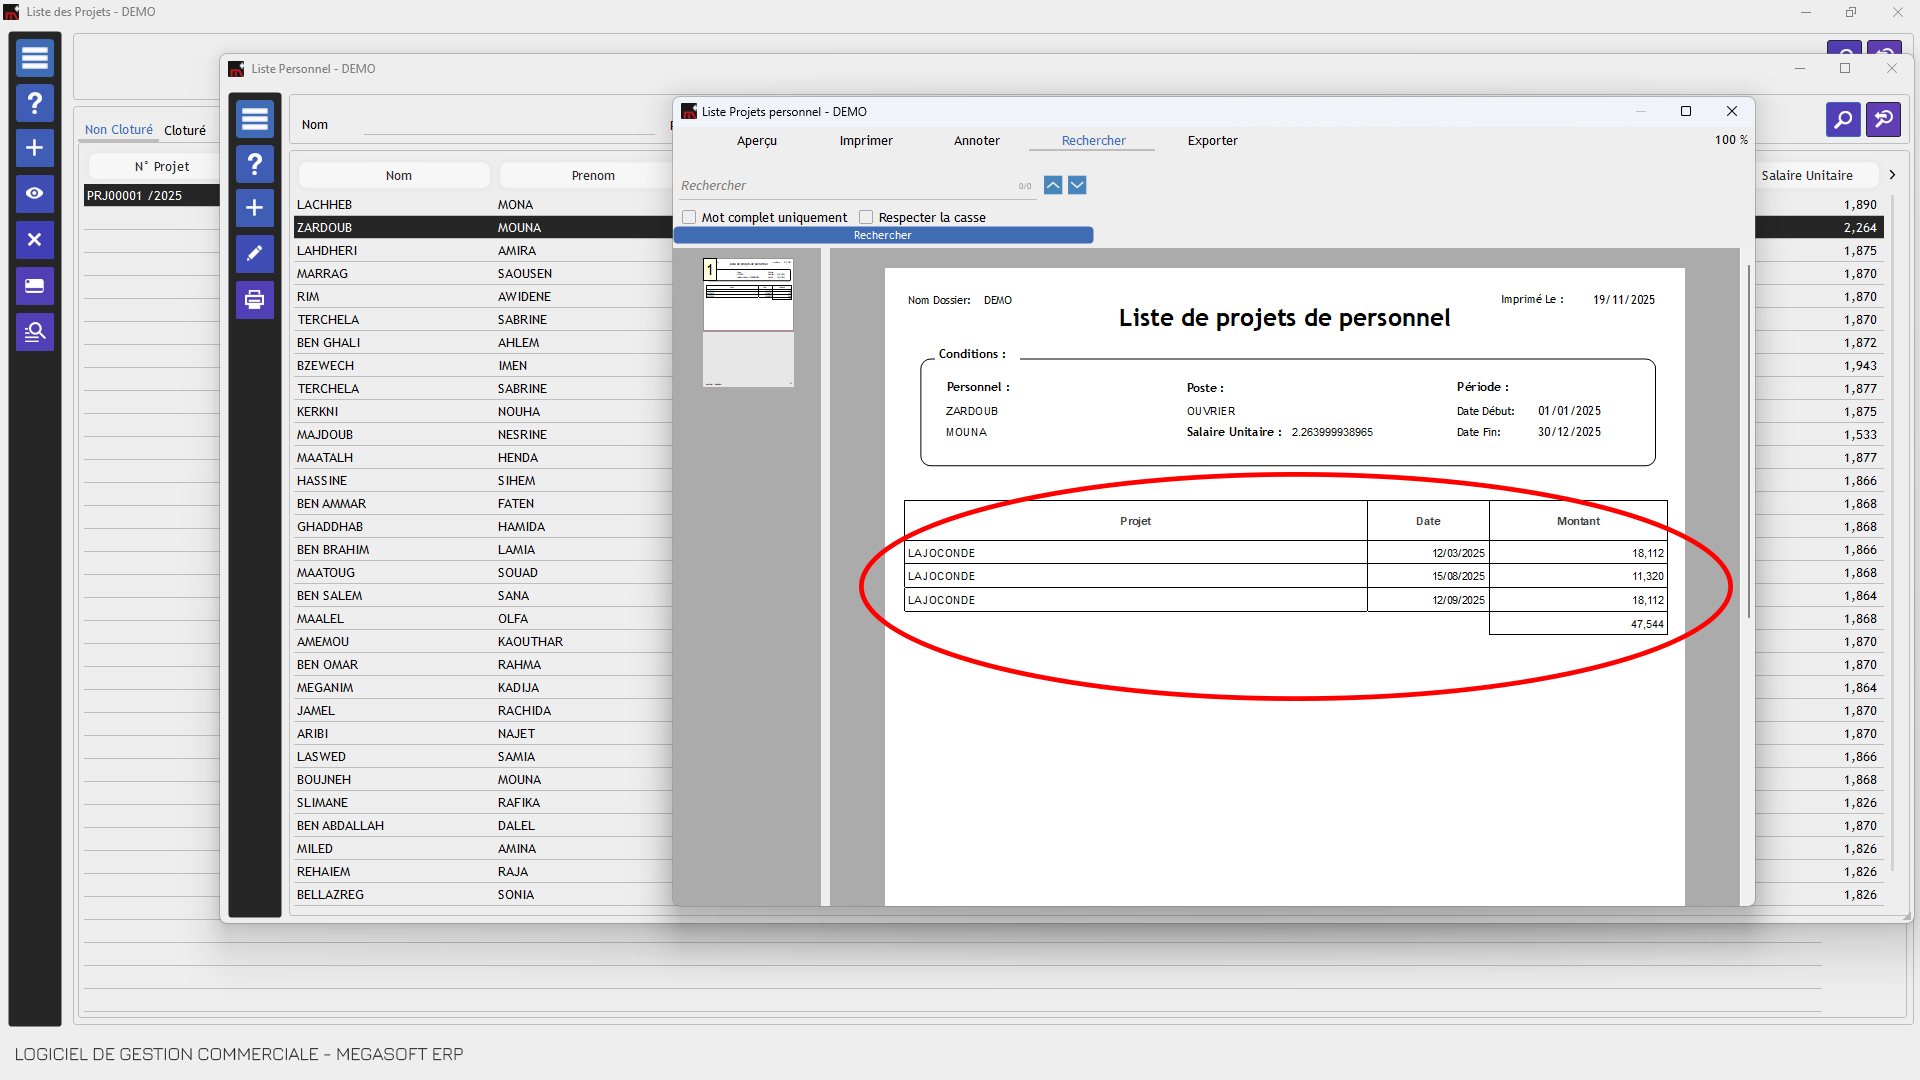Viewport: 1920px width, 1080px height.
Task: Open the advanced search icon in main sidebar
Action: pyautogui.click(x=35, y=332)
